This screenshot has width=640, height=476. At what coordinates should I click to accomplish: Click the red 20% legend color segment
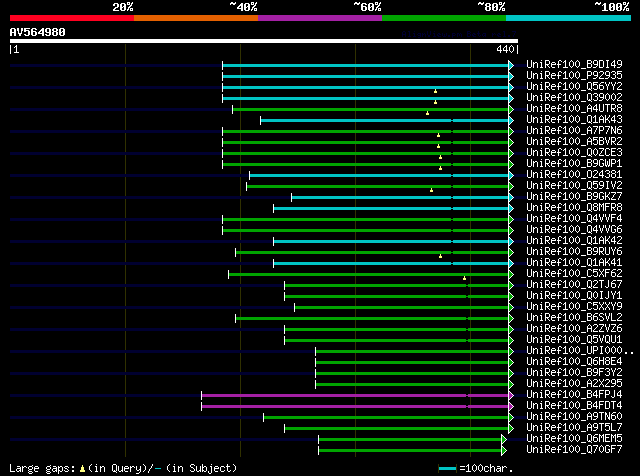coord(72,18)
